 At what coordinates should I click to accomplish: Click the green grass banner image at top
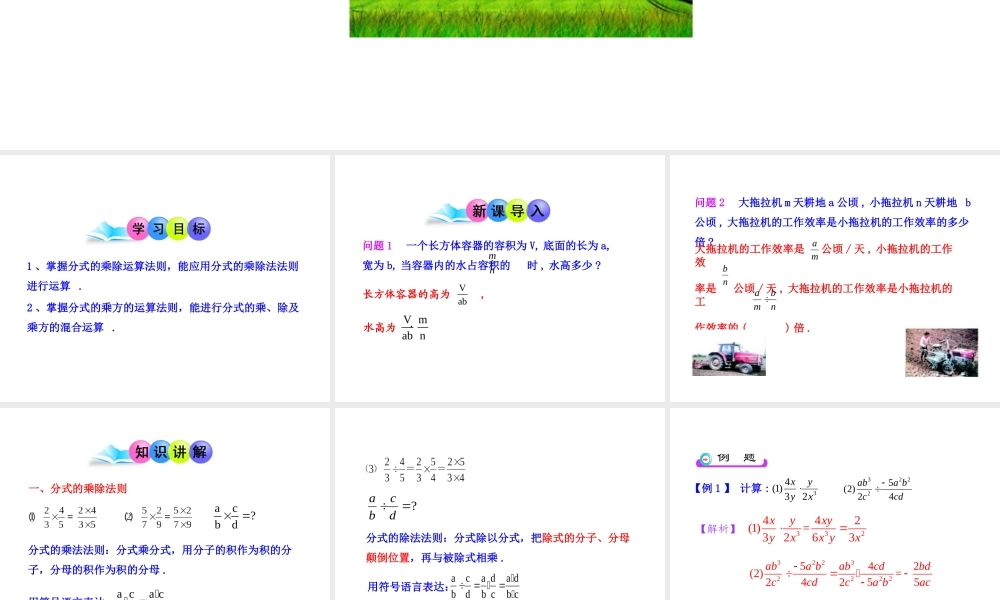520,17
